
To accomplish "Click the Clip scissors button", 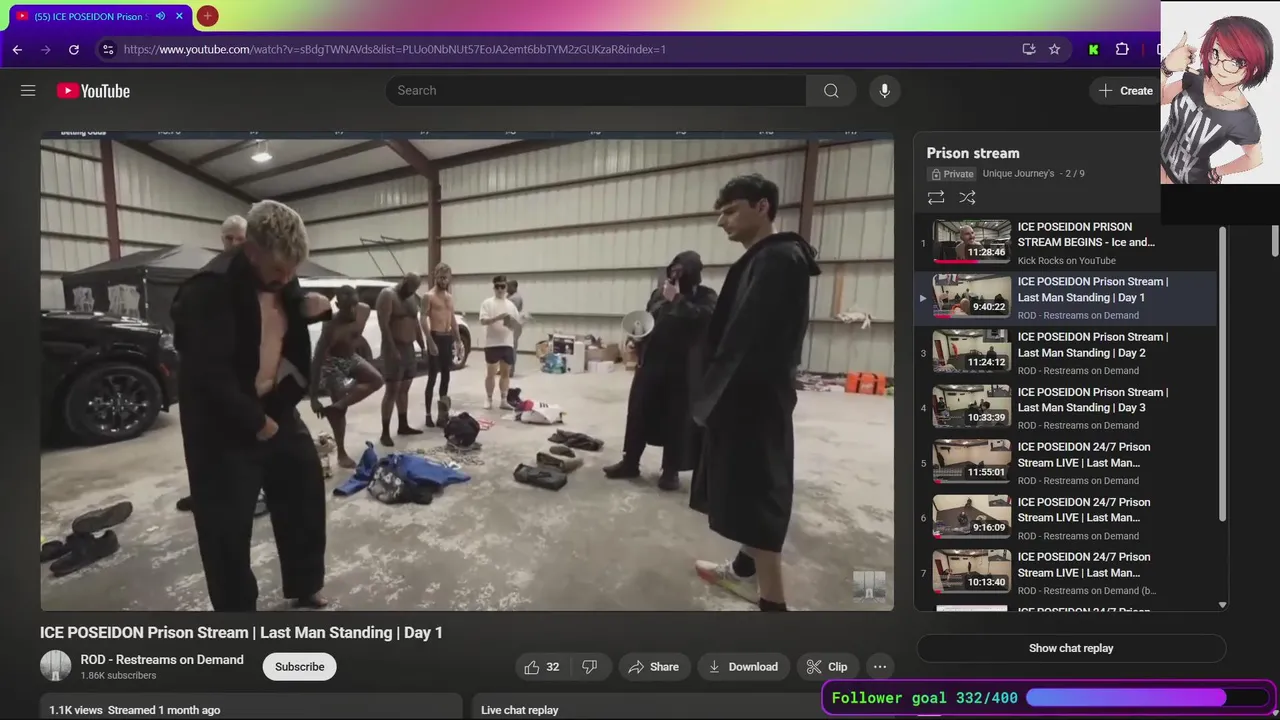I will (827, 667).
